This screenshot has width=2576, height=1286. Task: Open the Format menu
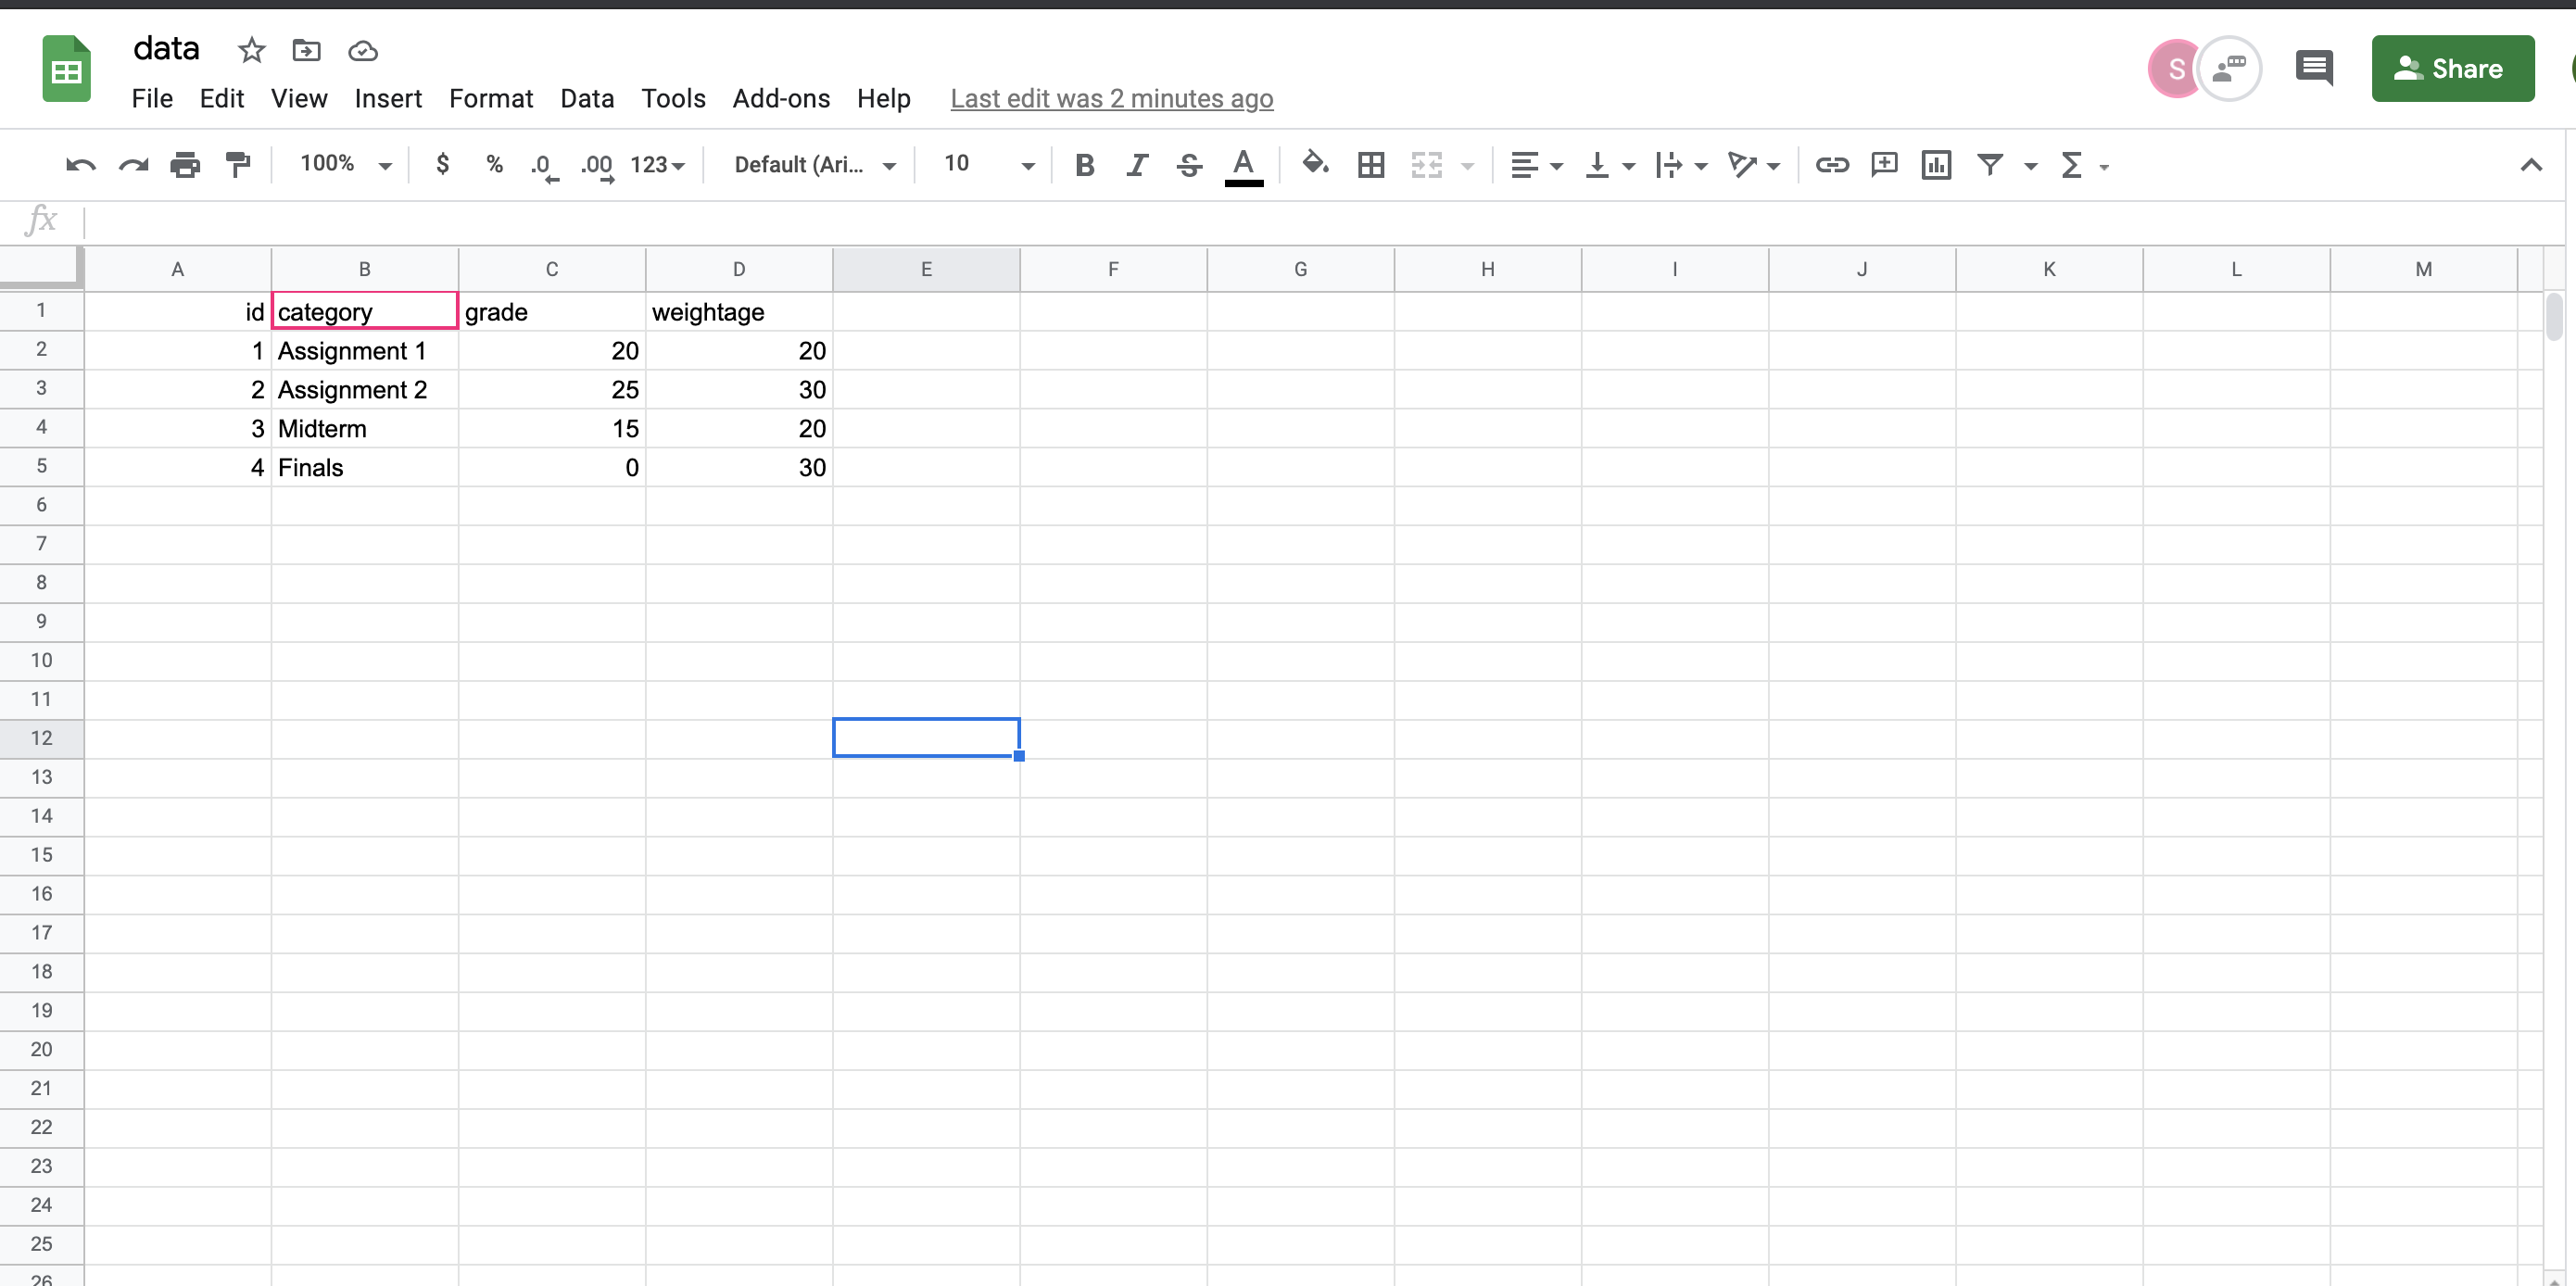coord(490,98)
